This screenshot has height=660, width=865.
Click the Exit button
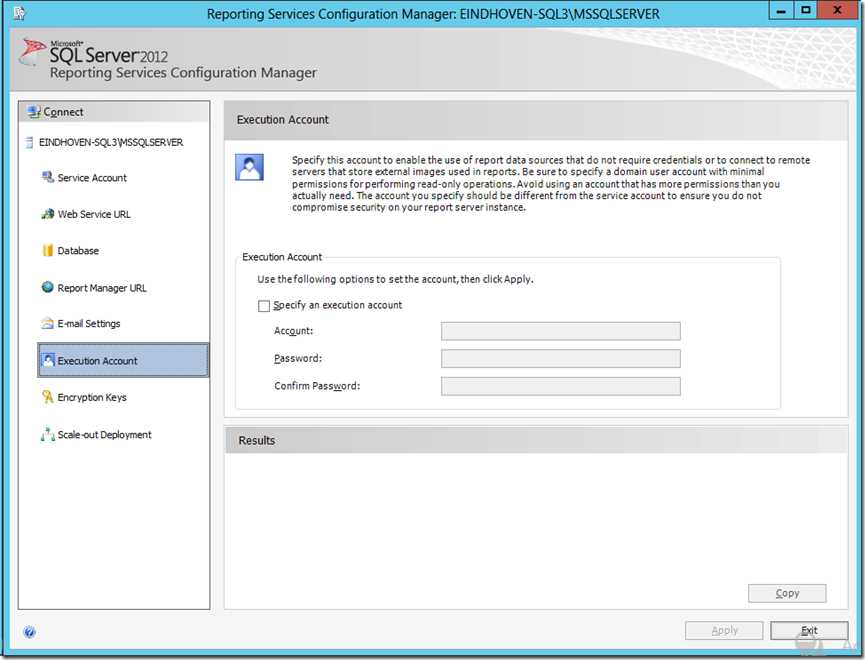click(x=809, y=630)
